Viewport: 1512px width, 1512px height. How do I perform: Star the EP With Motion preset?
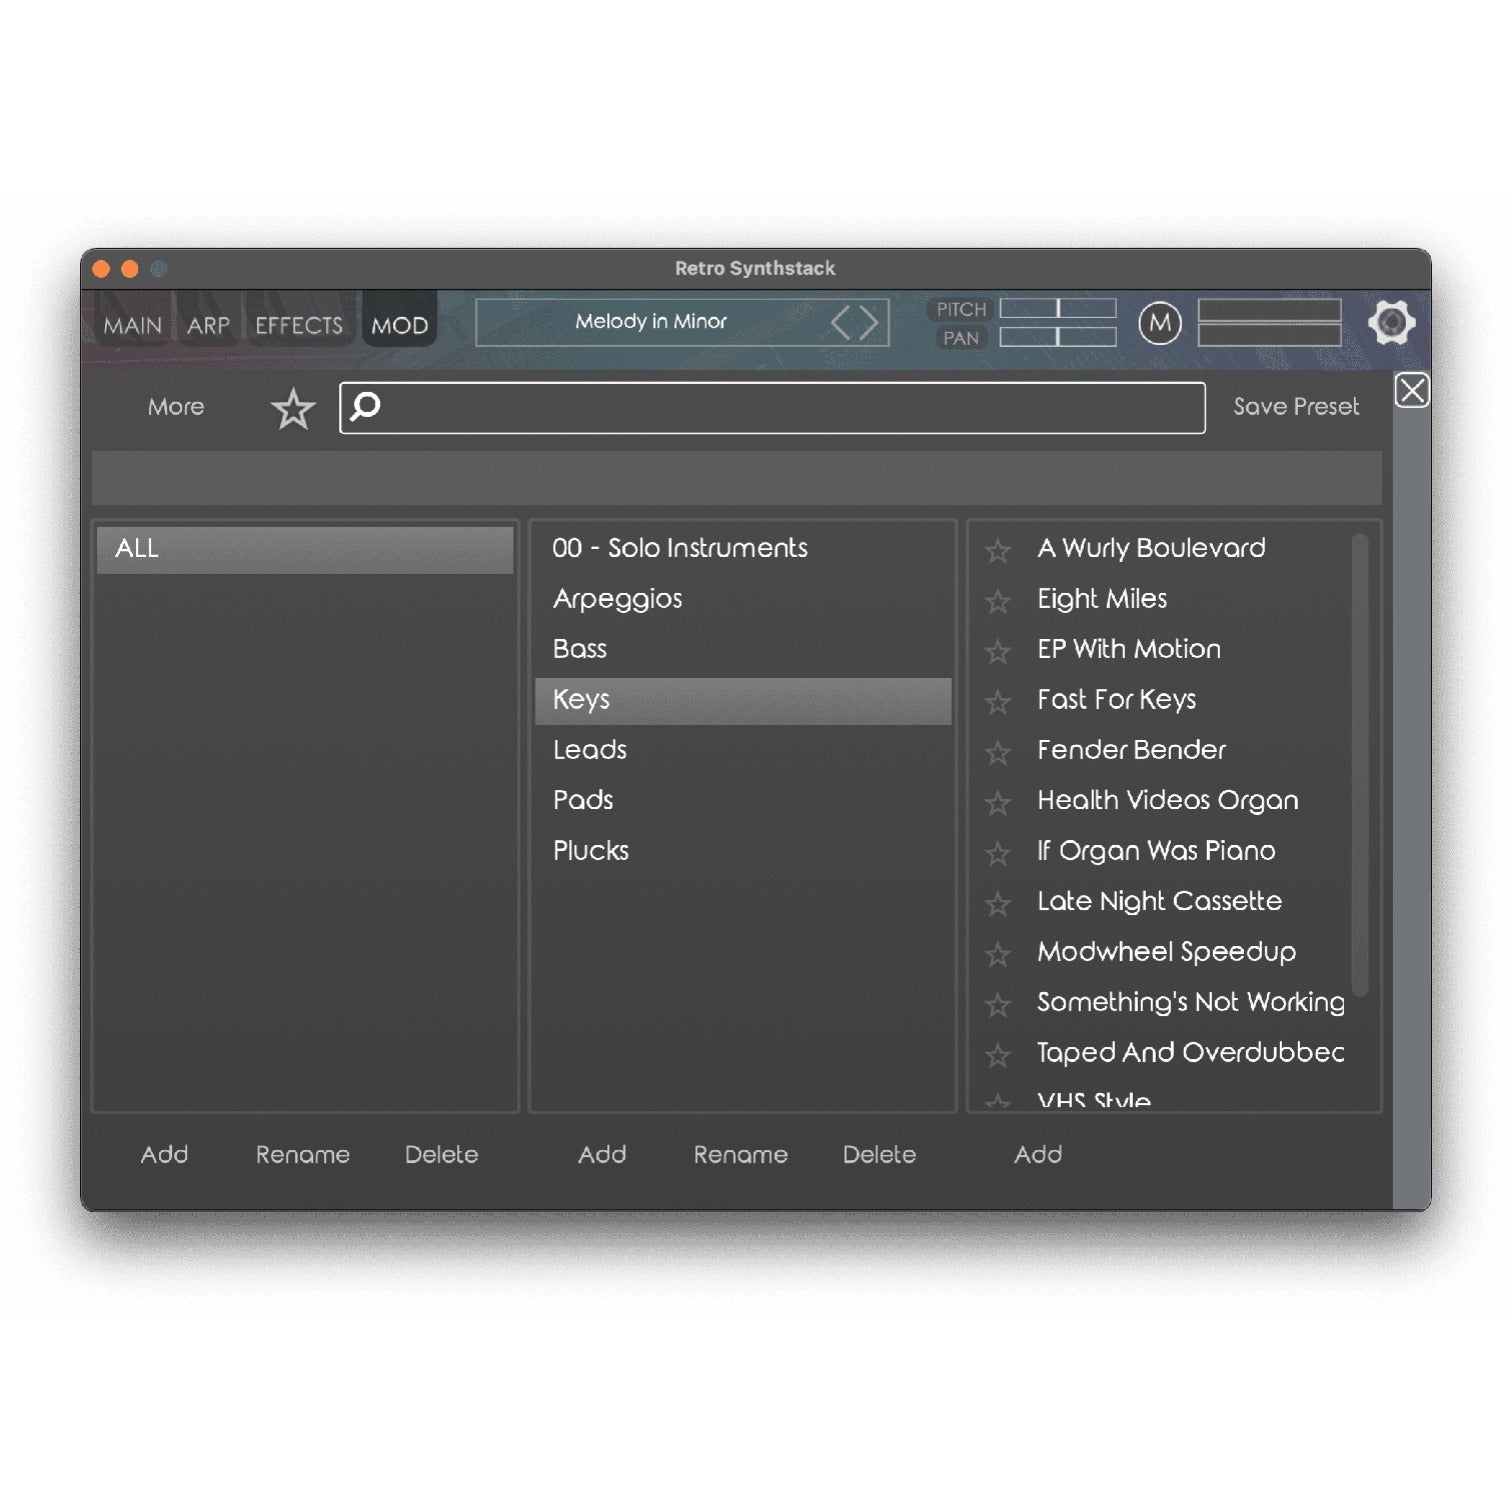coord(997,651)
